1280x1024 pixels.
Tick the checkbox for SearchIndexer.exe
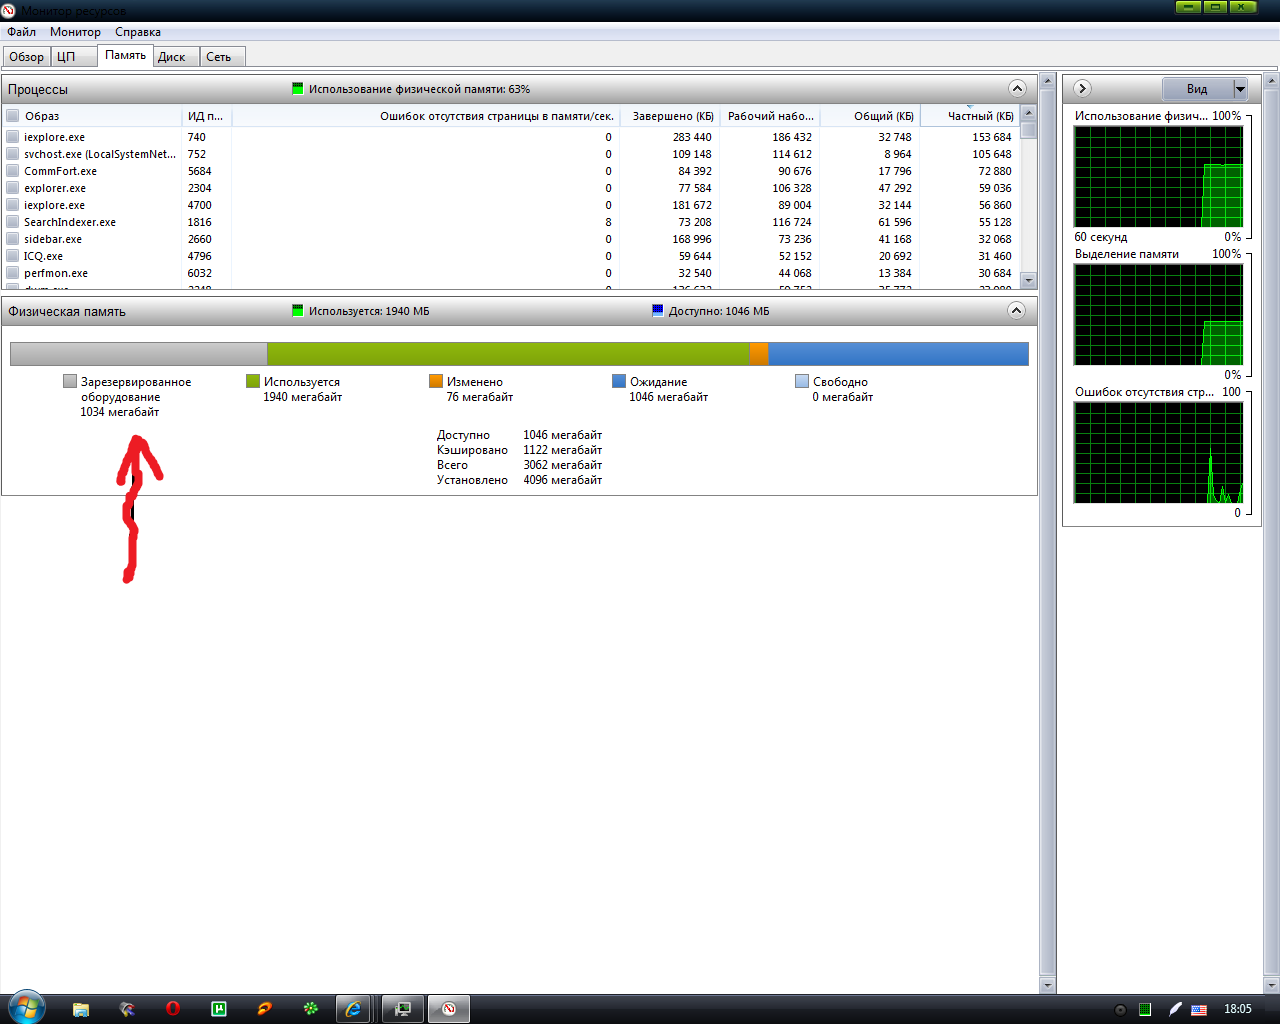pos(13,222)
